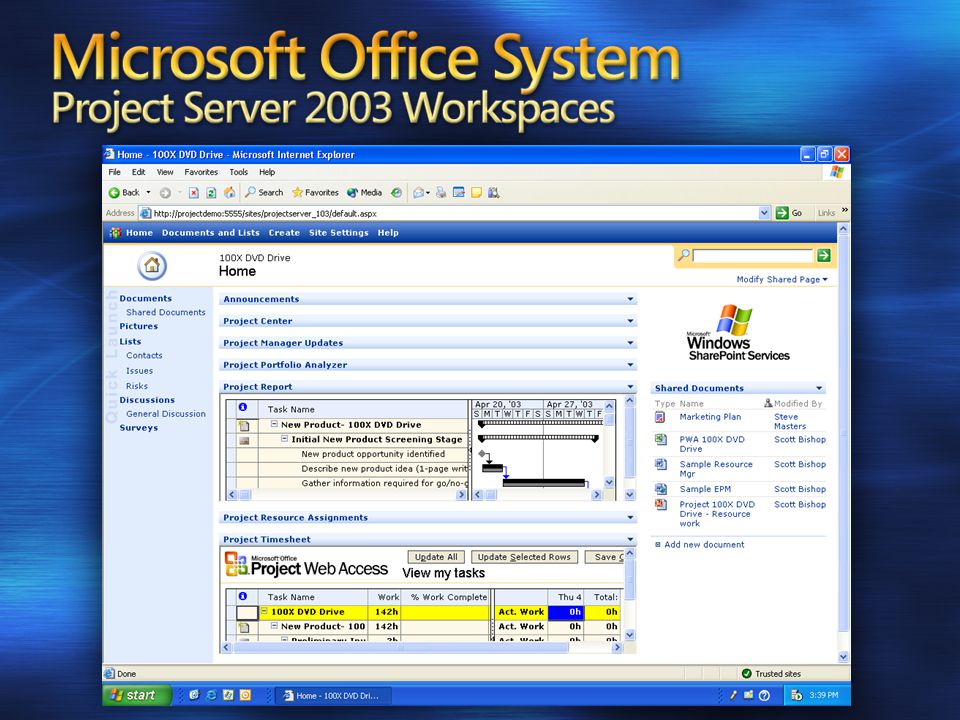Open the Project Resource Assignments dropdown arrow
This screenshot has height=720, width=960.
[x=630, y=517]
